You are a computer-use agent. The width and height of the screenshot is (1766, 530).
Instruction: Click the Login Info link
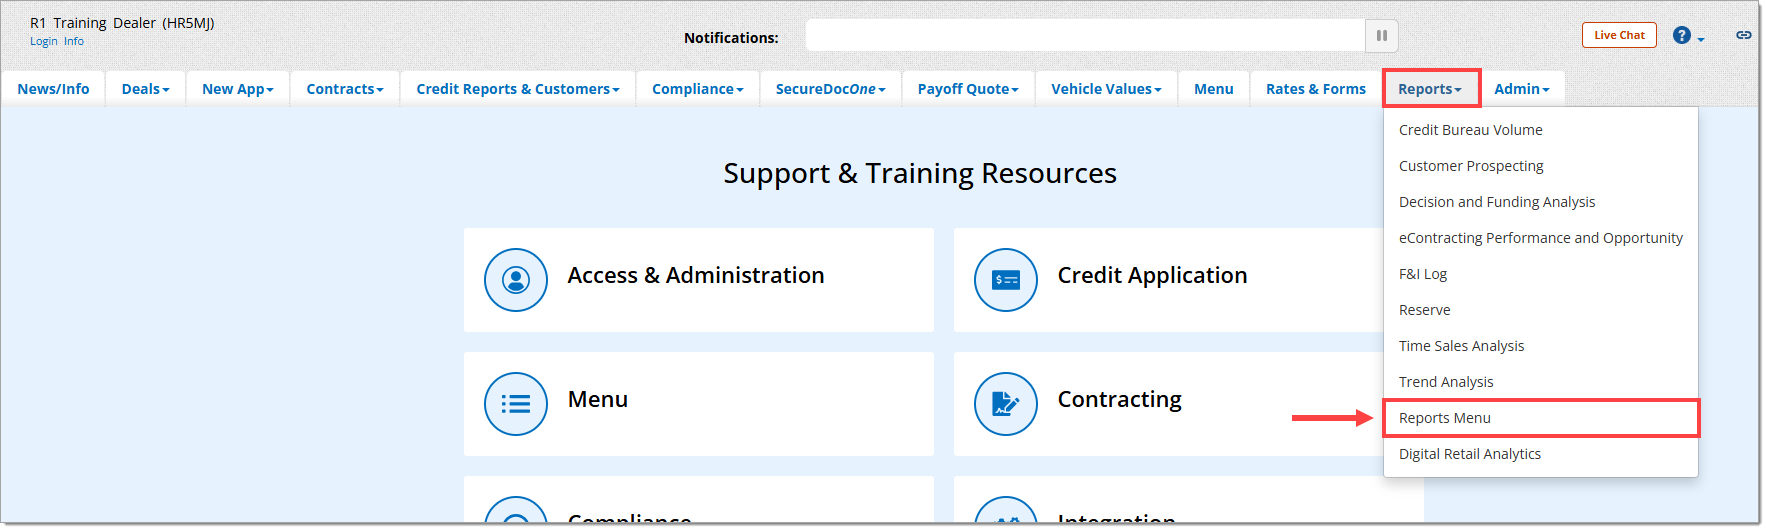57,41
